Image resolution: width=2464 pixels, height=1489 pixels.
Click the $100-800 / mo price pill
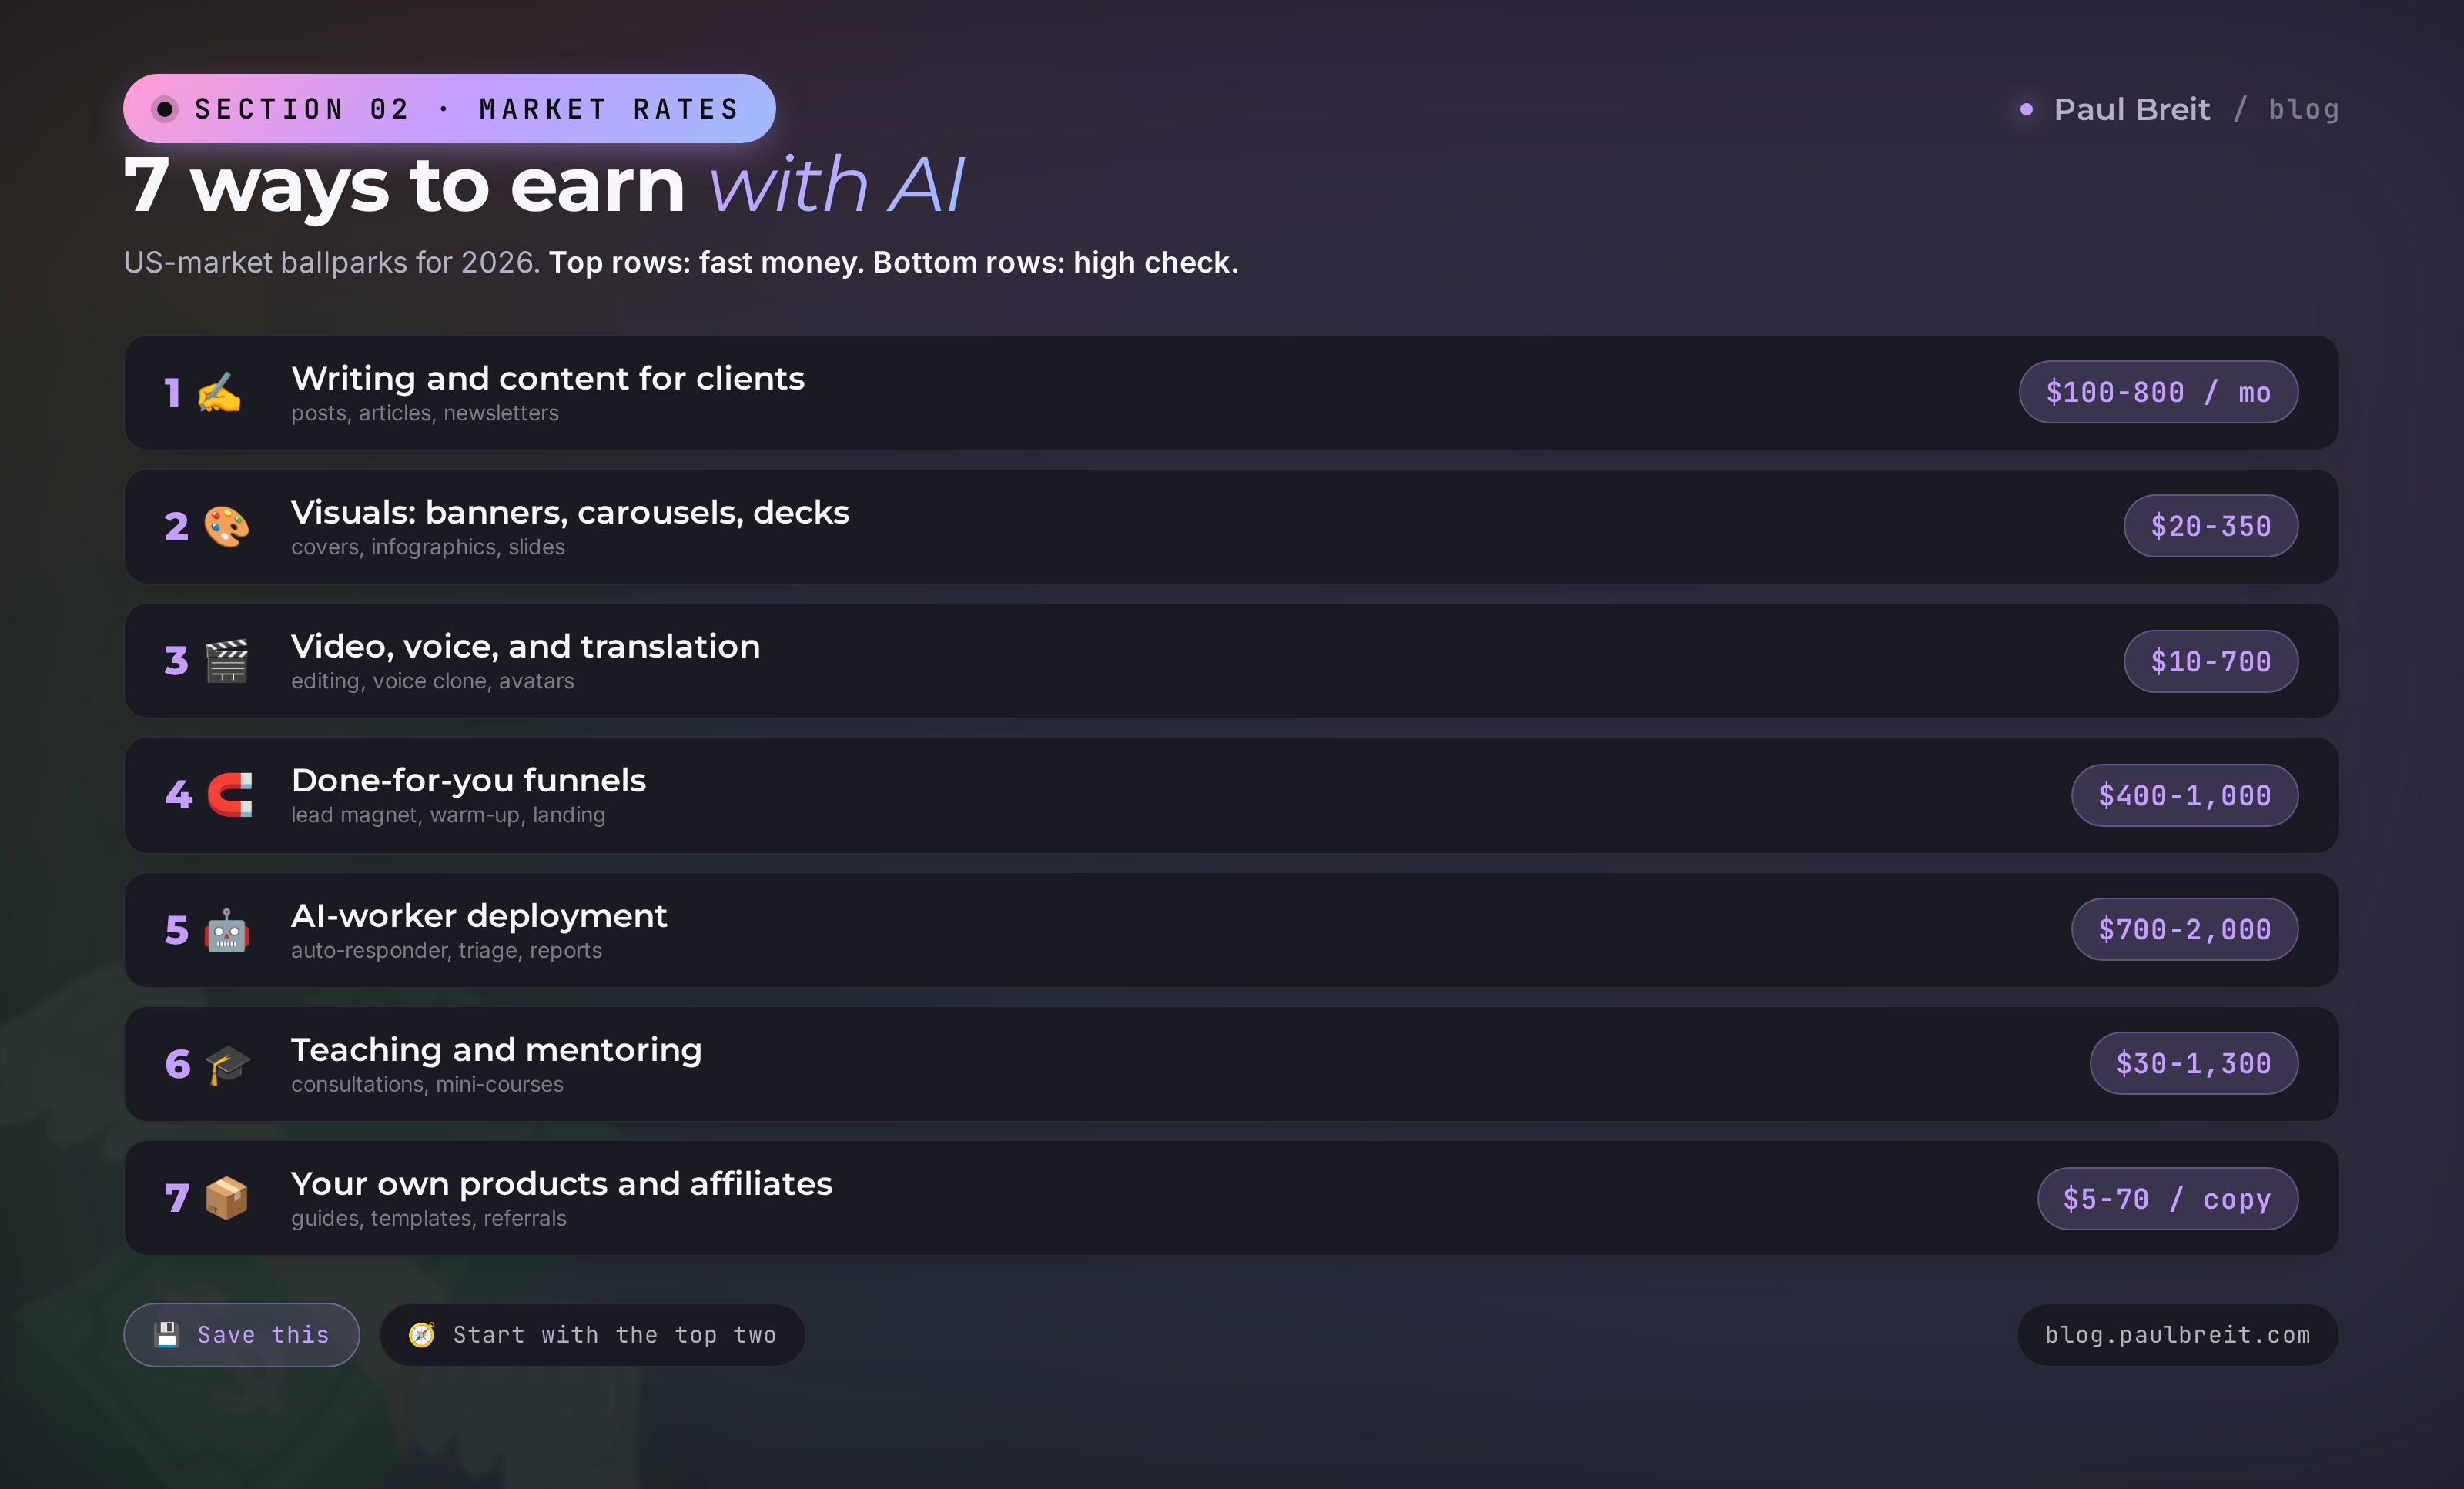coord(2158,392)
